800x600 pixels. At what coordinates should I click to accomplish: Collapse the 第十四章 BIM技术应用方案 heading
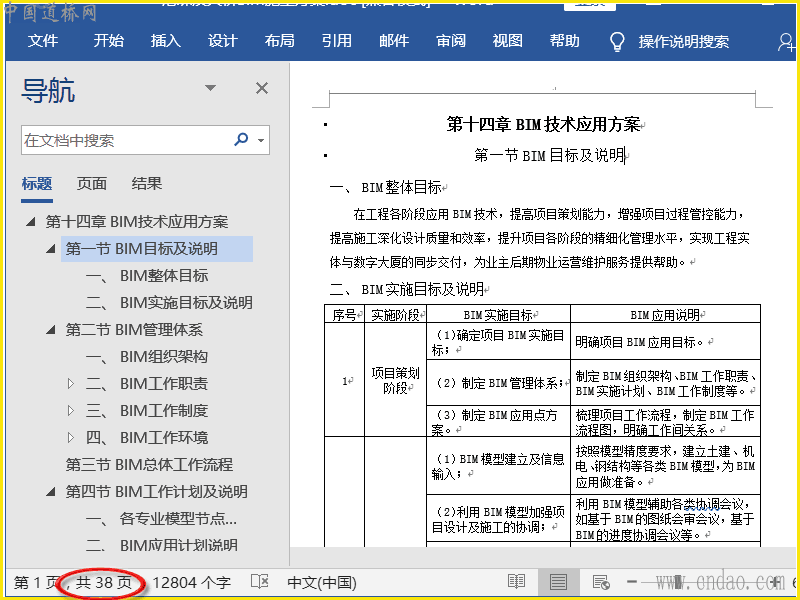click(x=31, y=222)
